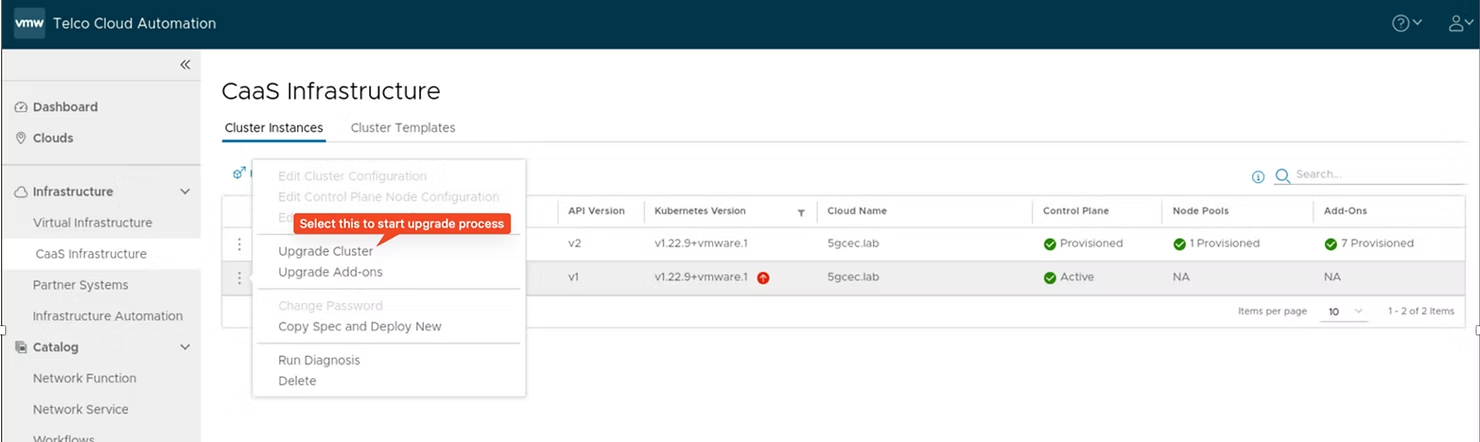1480x442 pixels.
Task: Click 5gcec.lab in the v2 row
Action: point(853,244)
